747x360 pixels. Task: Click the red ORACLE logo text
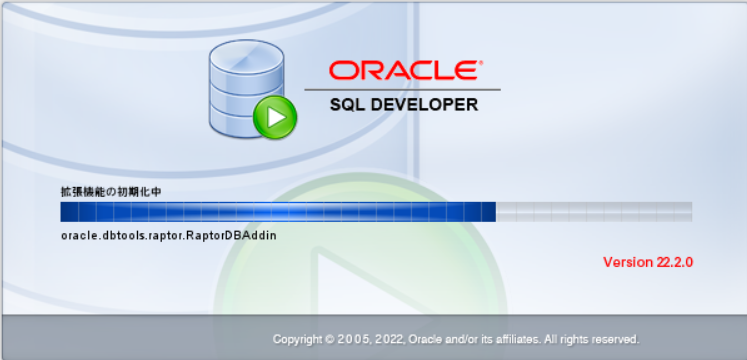click(x=405, y=70)
